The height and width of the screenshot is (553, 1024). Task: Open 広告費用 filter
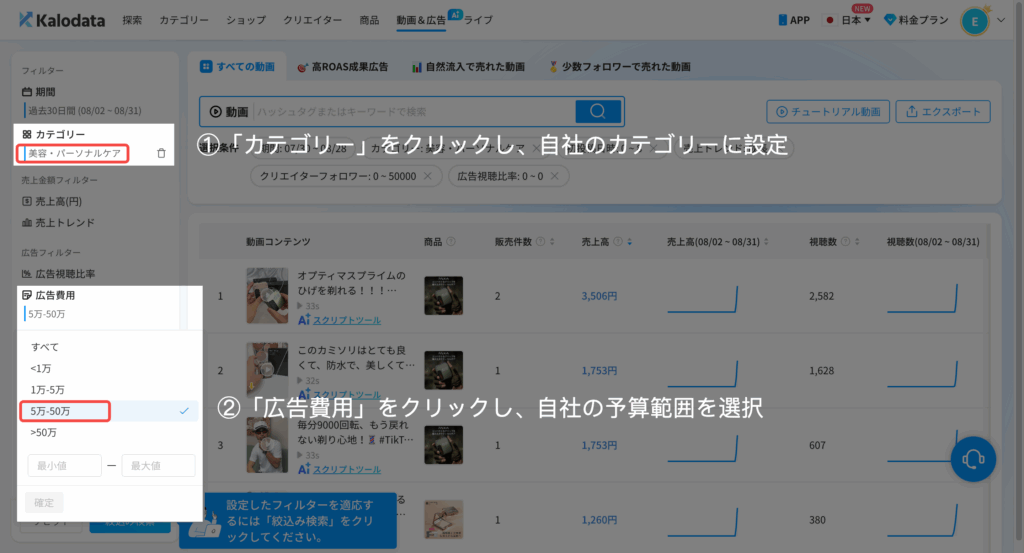click(48, 295)
